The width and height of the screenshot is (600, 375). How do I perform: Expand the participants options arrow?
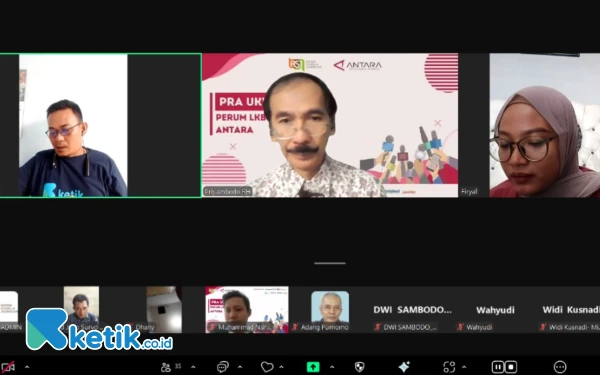coord(193,367)
